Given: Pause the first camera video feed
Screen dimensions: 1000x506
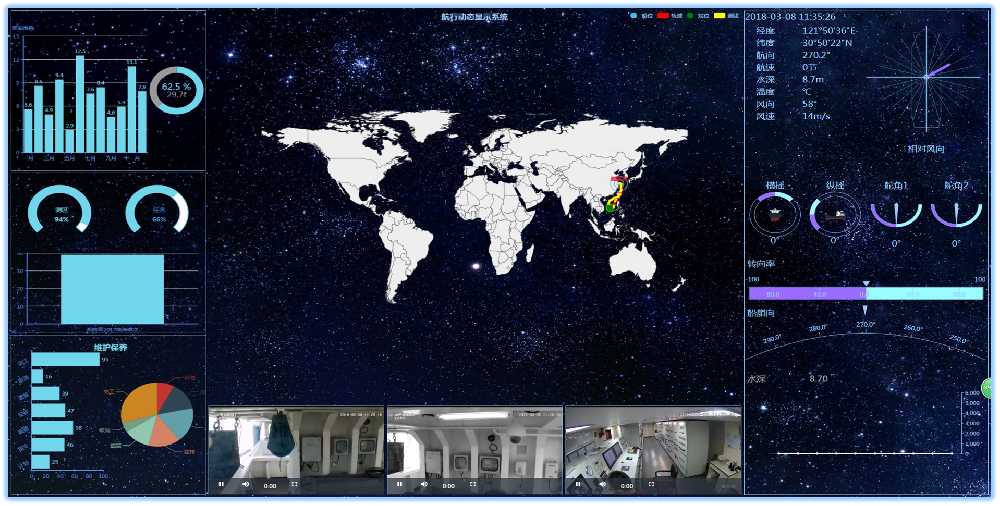Looking at the screenshot, I should click(x=221, y=484).
